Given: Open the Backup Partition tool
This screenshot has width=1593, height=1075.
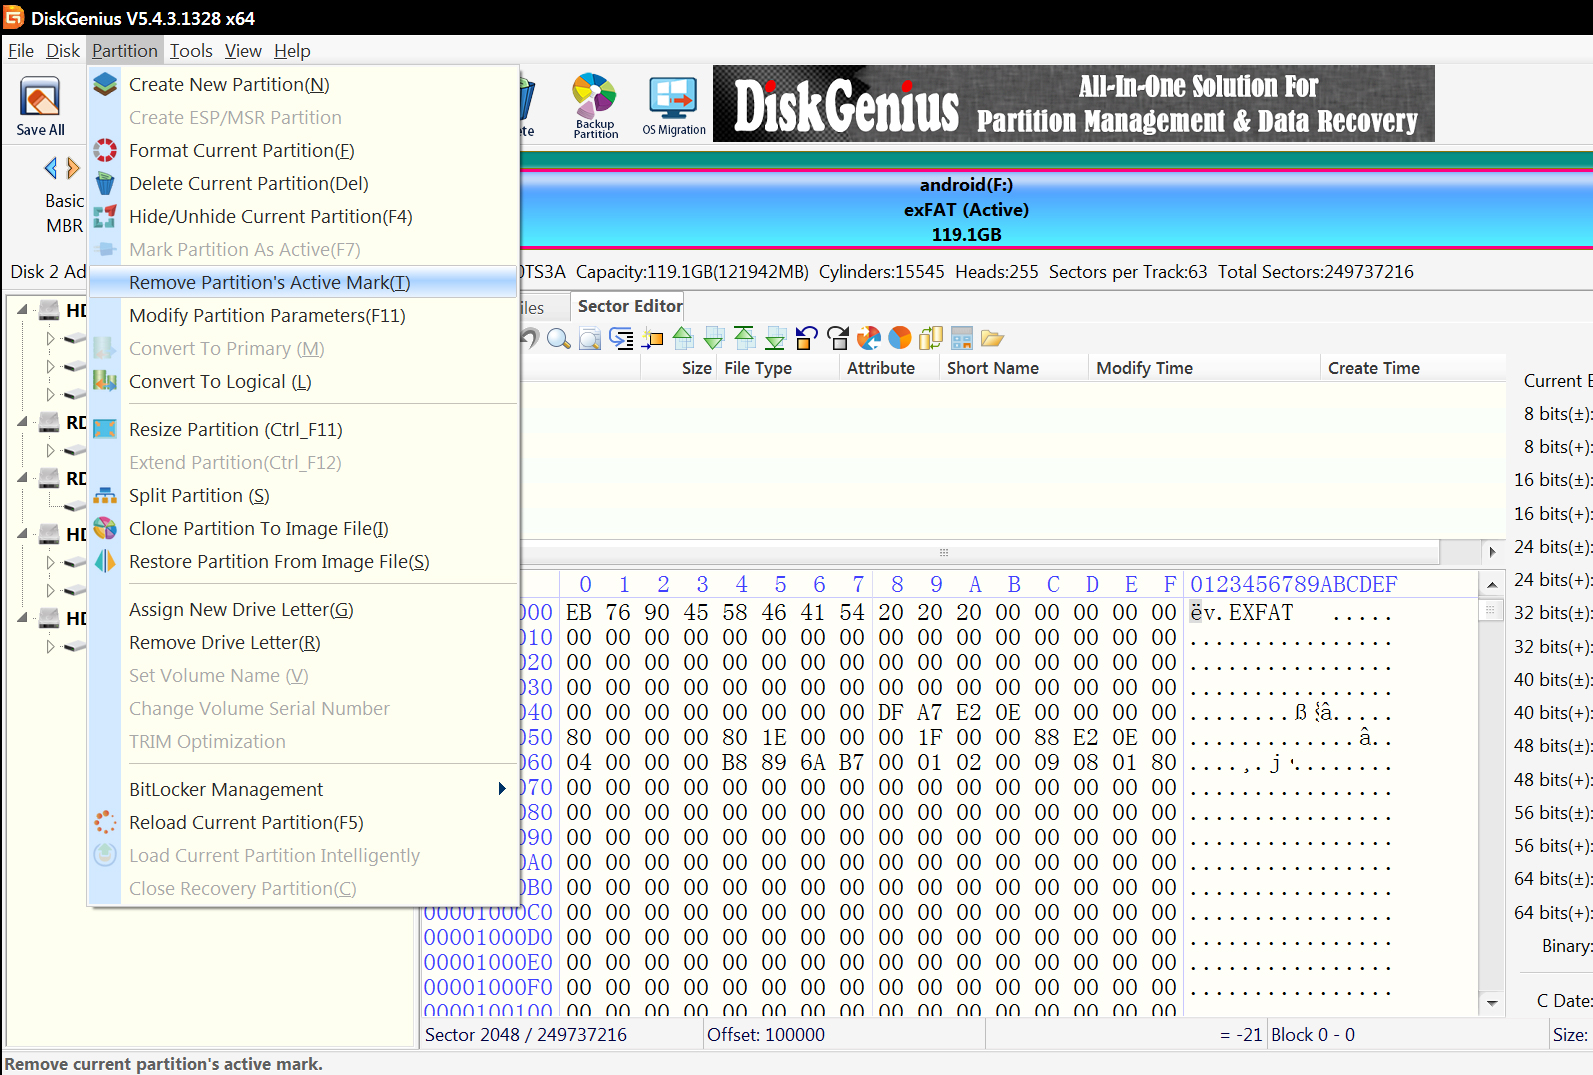Looking at the screenshot, I should [x=595, y=106].
